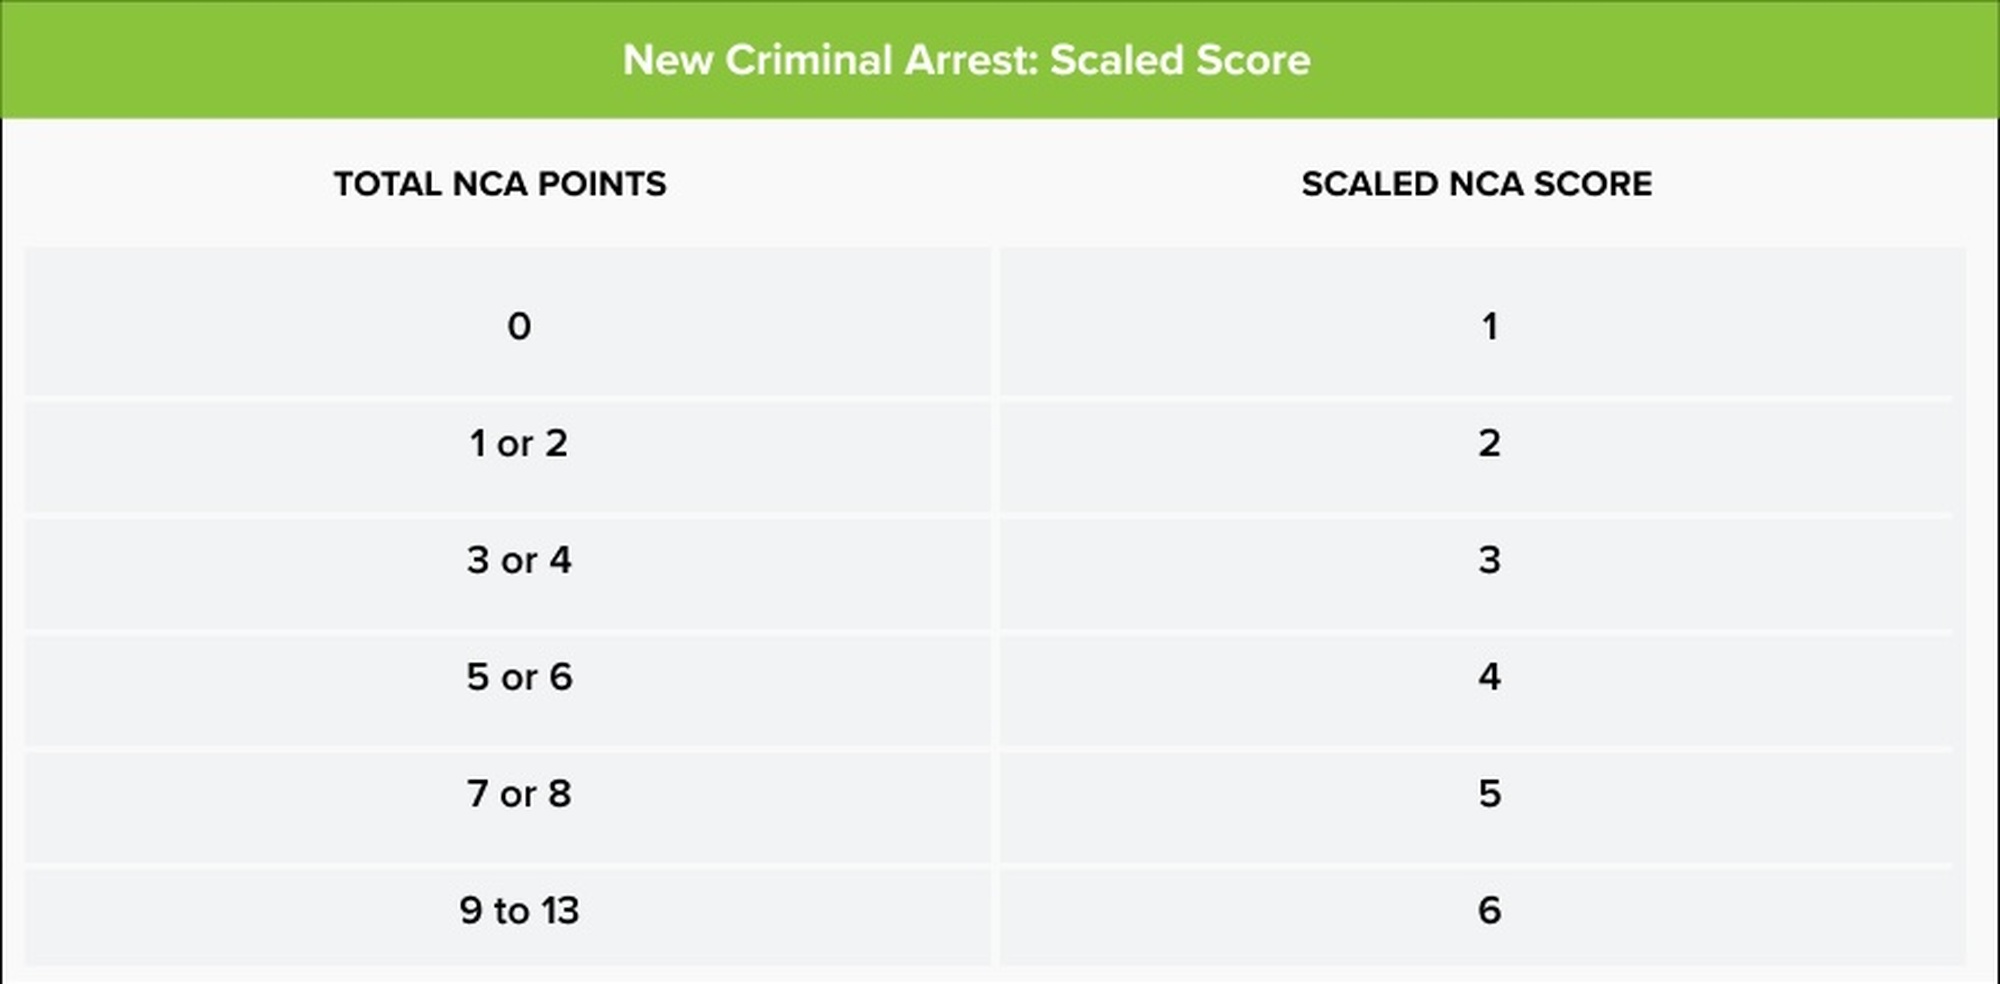Pick the scaled NCA score '3' cell

(1489, 560)
